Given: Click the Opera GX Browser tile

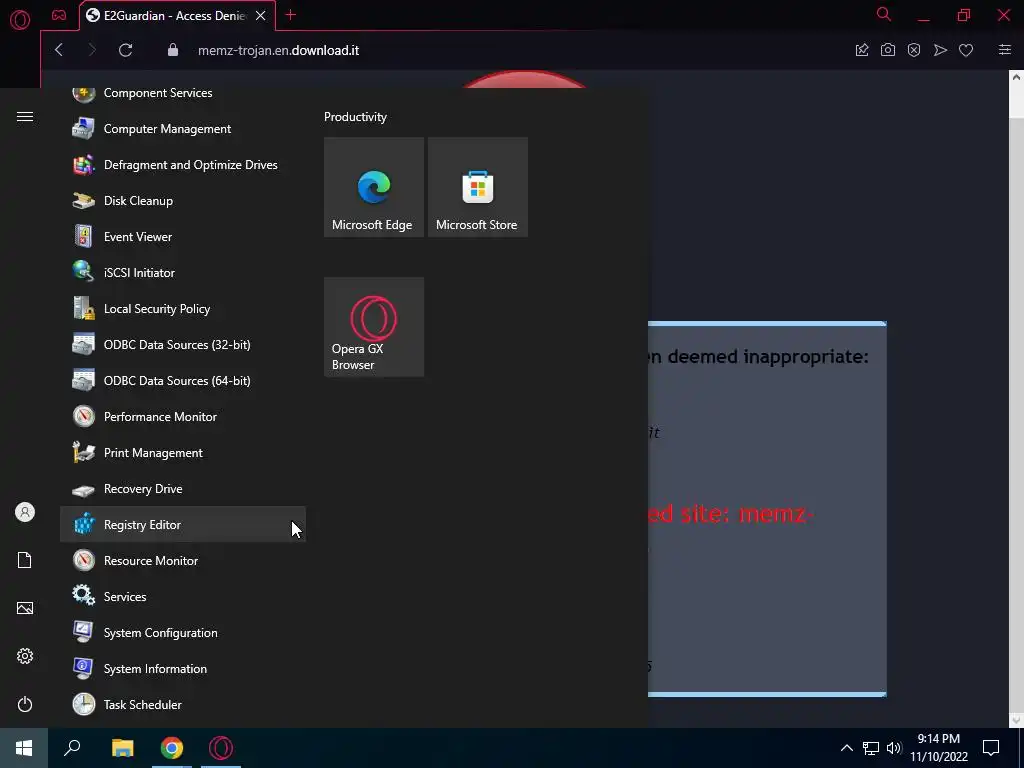Looking at the screenshot, I should [x=374, y=327].
